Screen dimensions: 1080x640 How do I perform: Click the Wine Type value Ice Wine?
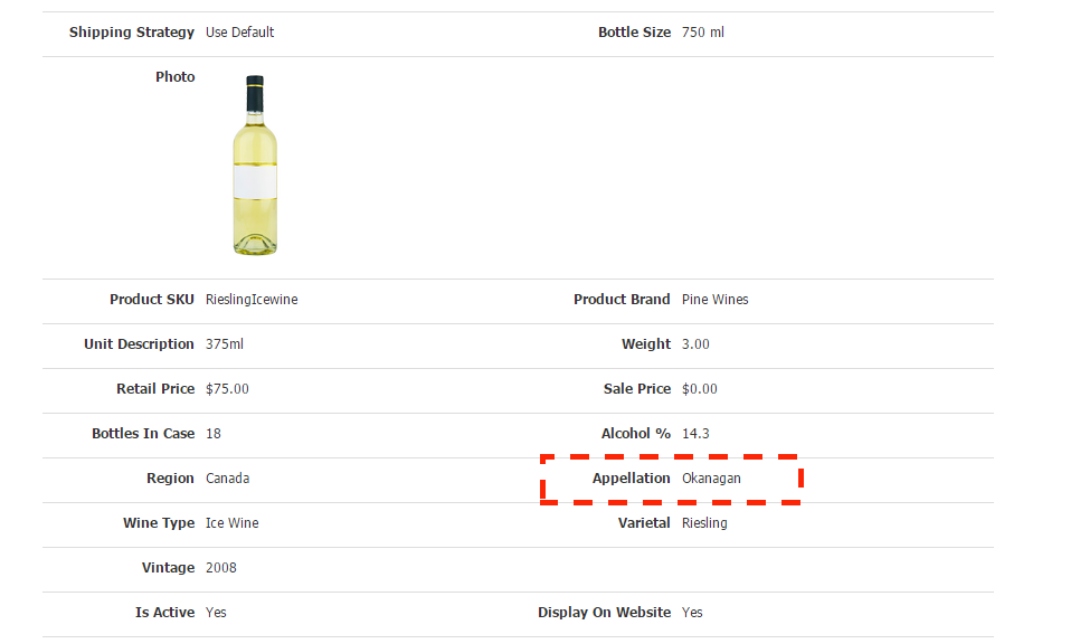[x=232, y=523]
